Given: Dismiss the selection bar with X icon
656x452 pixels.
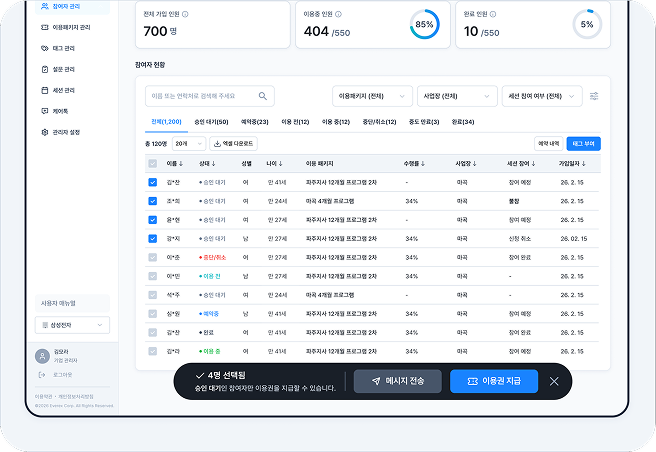Looking at the screenshot, I should tap(554, 381).
